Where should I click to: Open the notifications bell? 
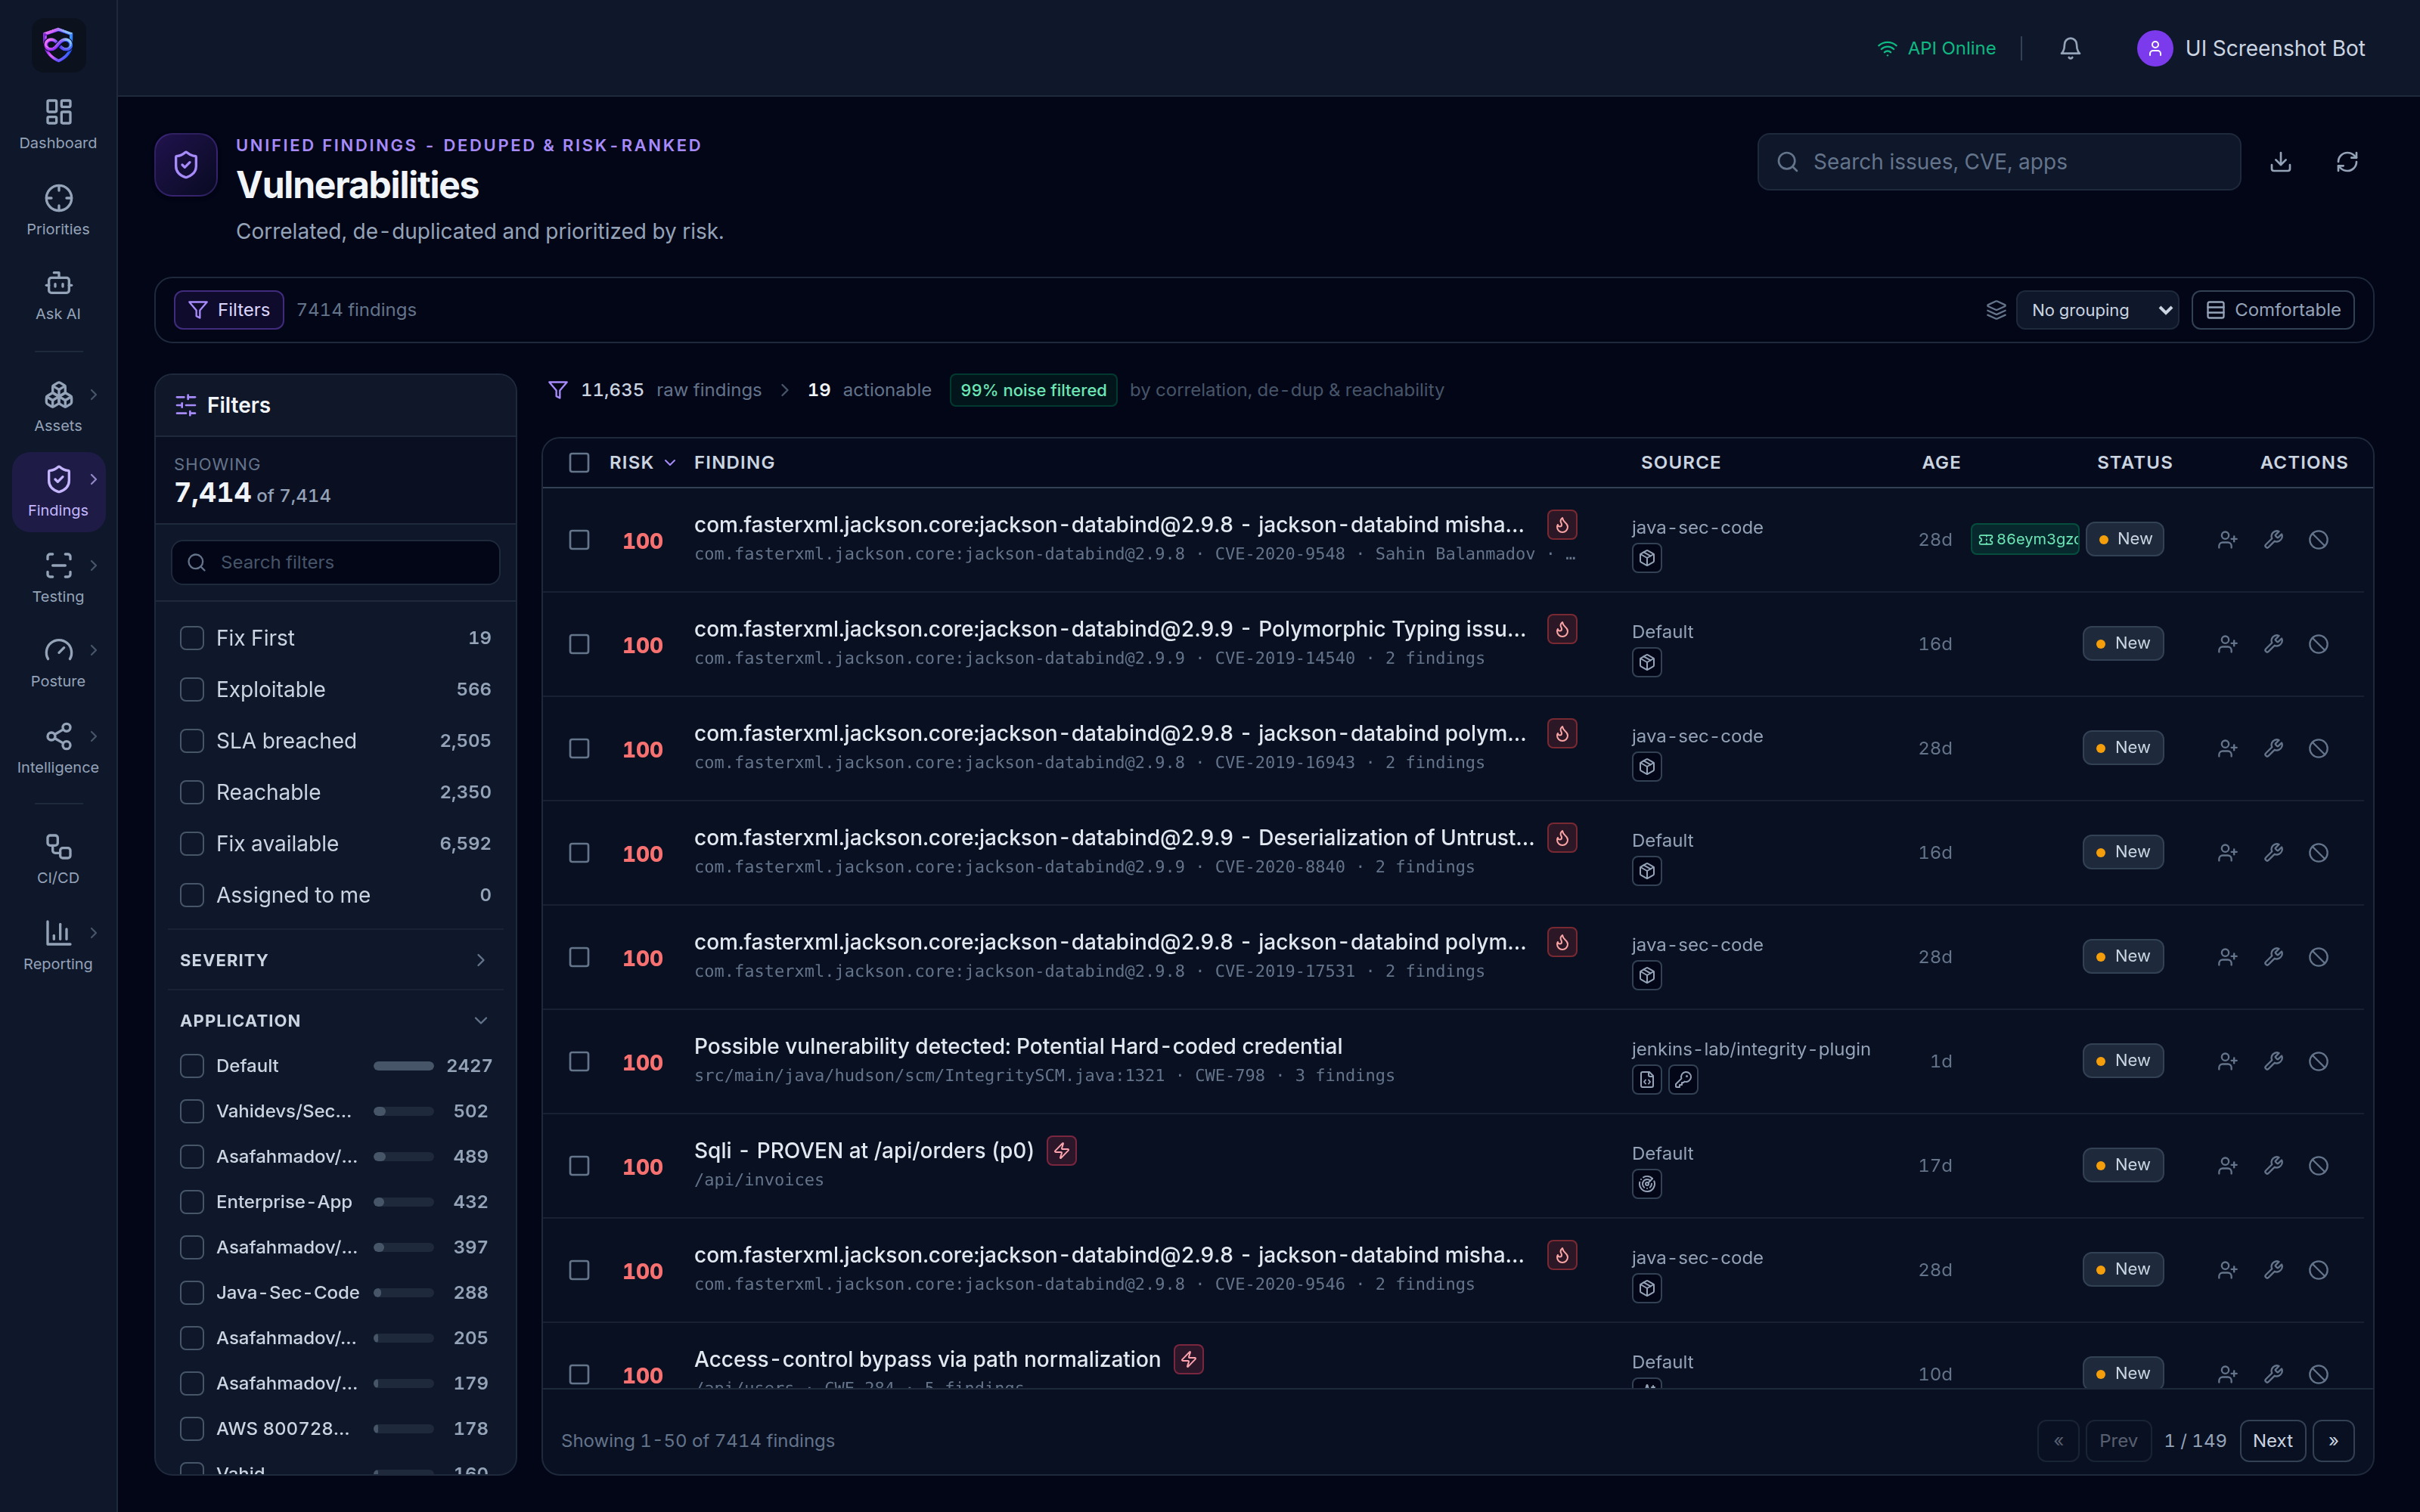pos(2070,48)
